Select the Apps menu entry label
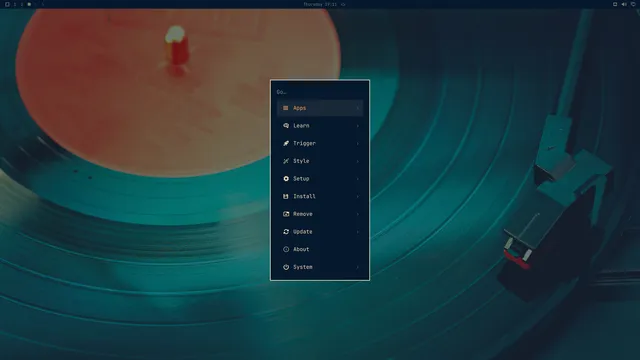This screenshot has height=360, width=640. [x=300, y=108]
